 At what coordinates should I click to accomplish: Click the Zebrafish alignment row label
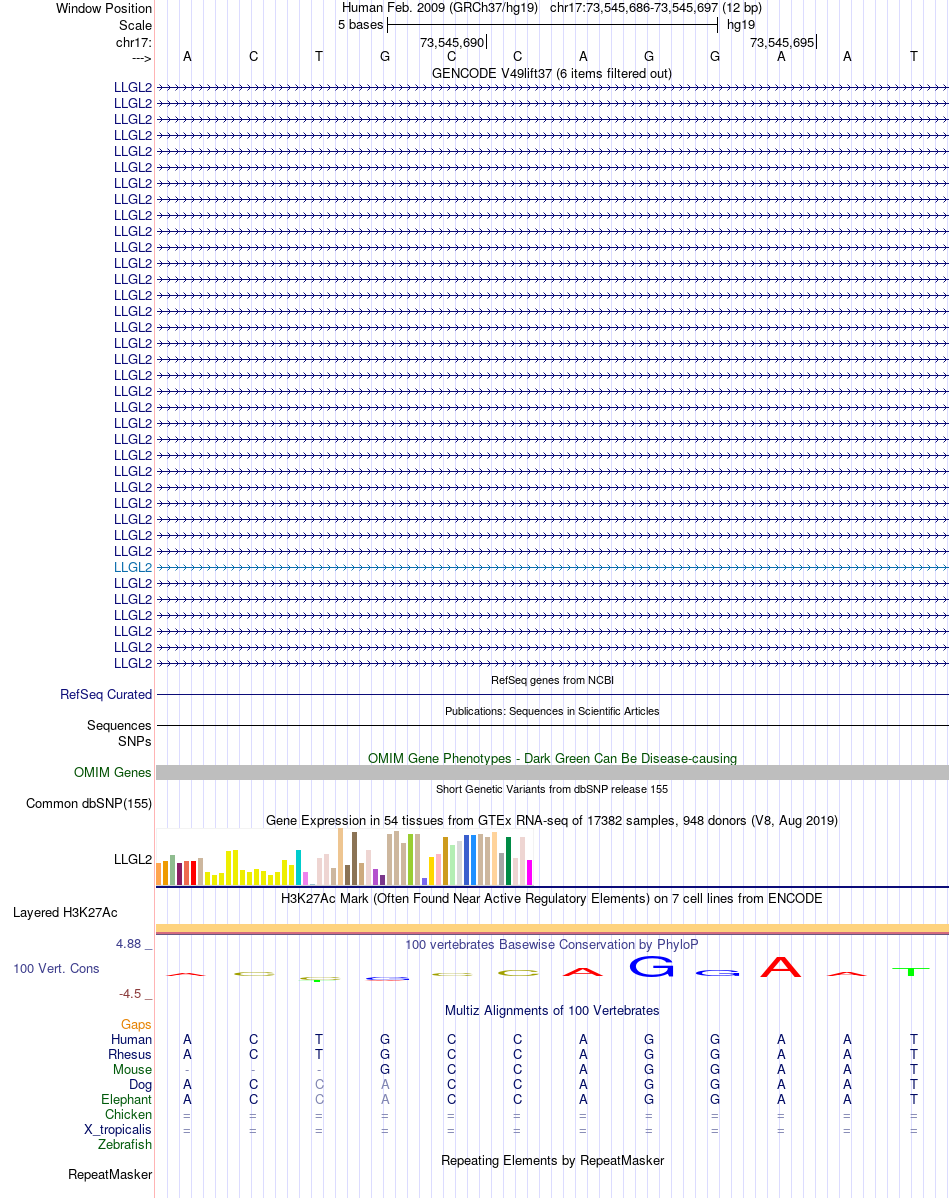click(125, 1145)
